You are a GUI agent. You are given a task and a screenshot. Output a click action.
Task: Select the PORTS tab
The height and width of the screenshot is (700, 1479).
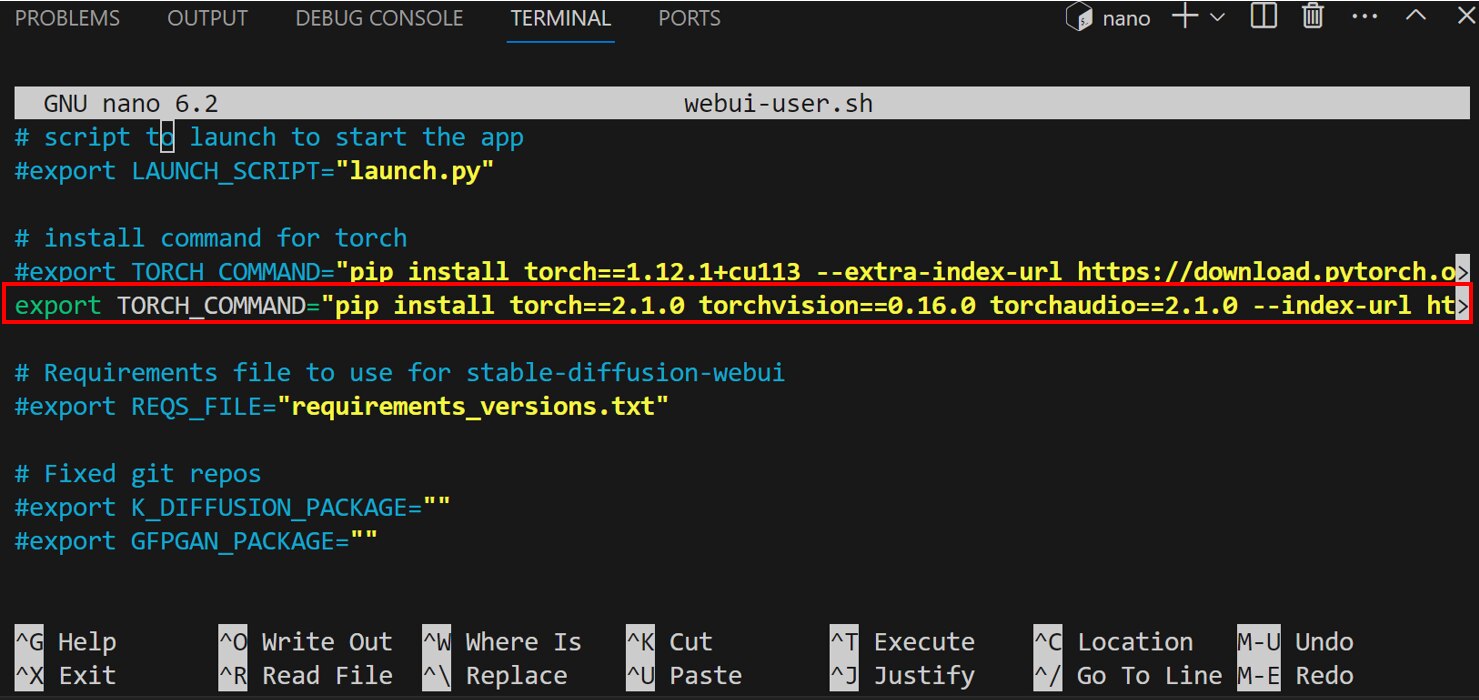coord(688,17)
